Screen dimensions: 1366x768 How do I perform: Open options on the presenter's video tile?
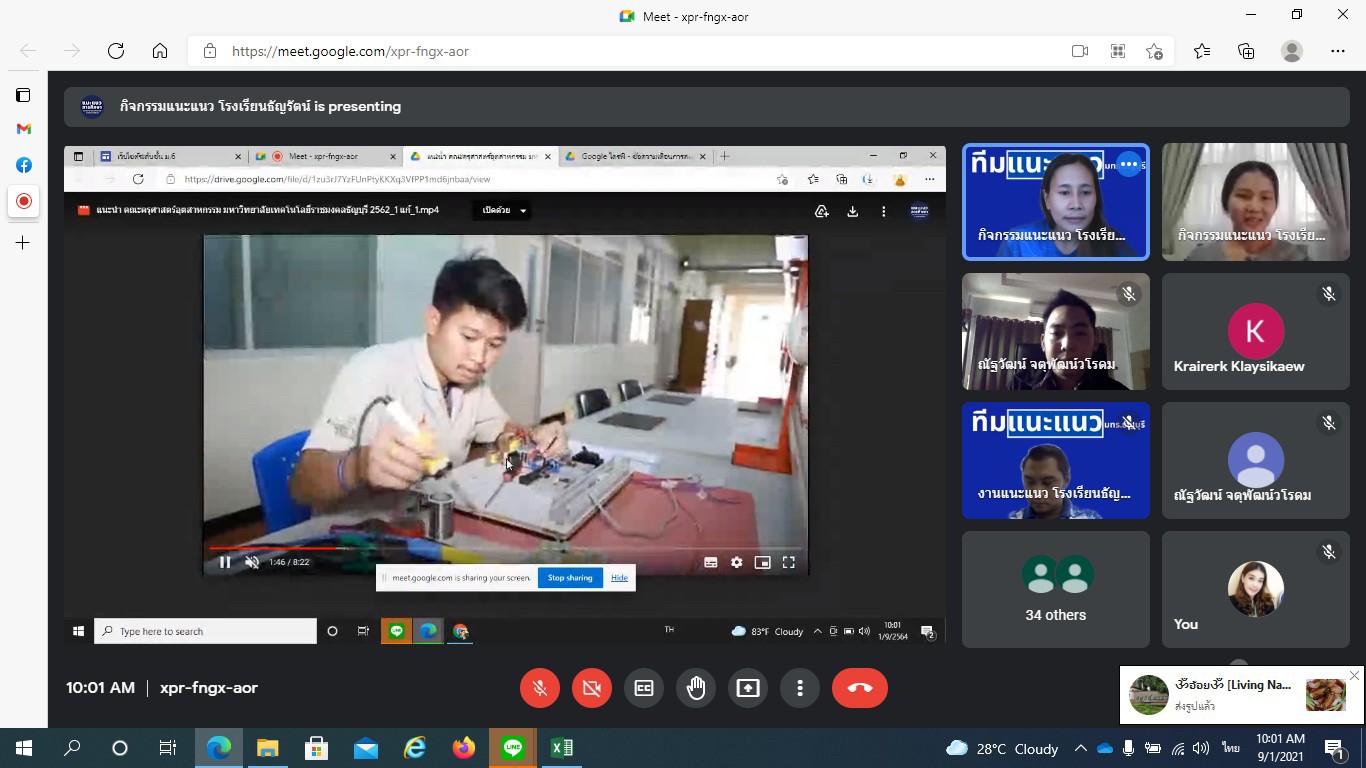click(1129, 165)
